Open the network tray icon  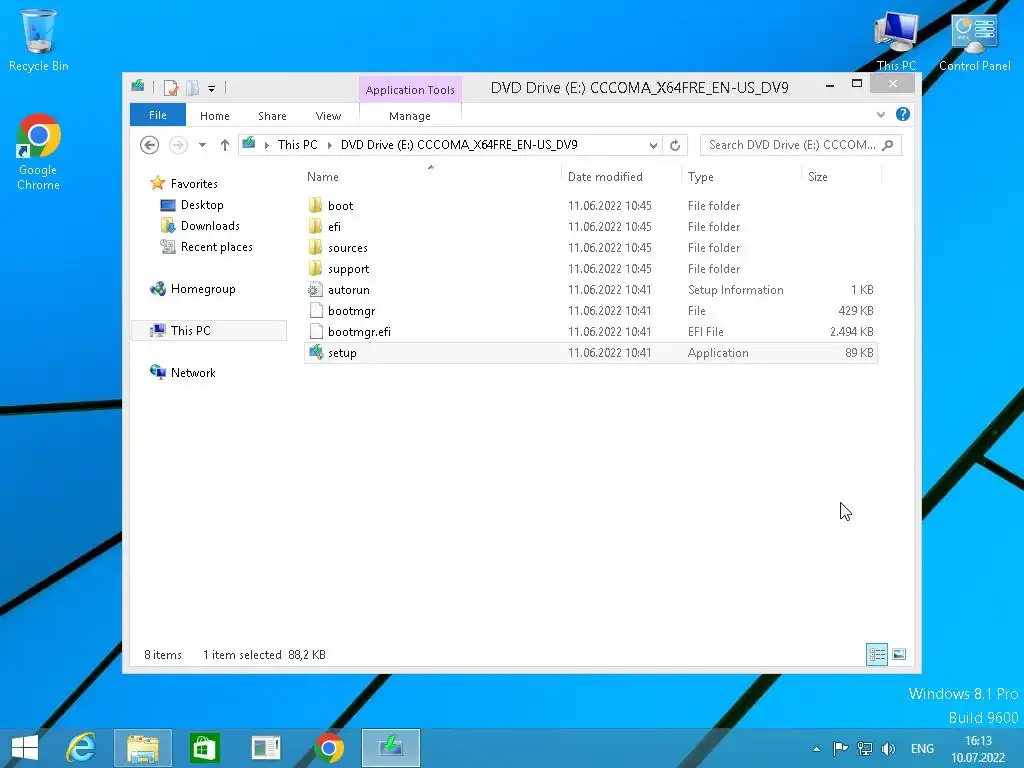865,748
